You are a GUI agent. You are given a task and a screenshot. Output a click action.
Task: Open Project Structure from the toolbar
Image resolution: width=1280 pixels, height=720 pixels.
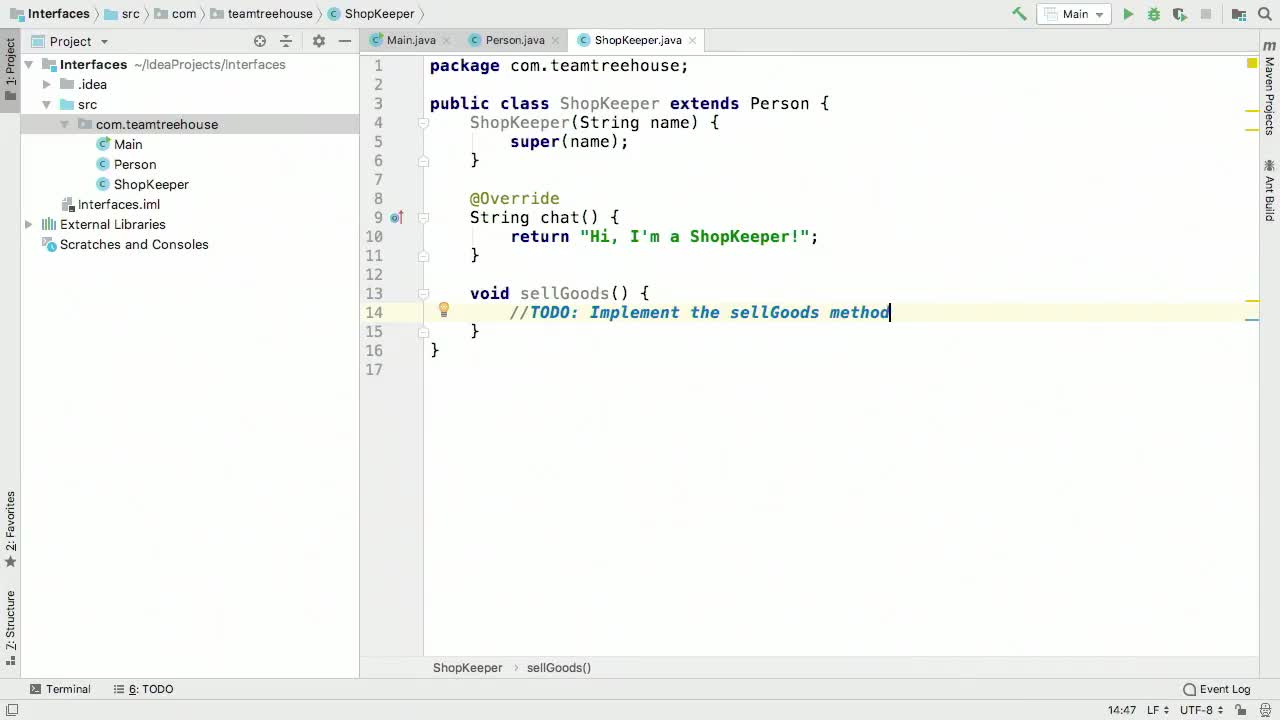[1239, 14]
